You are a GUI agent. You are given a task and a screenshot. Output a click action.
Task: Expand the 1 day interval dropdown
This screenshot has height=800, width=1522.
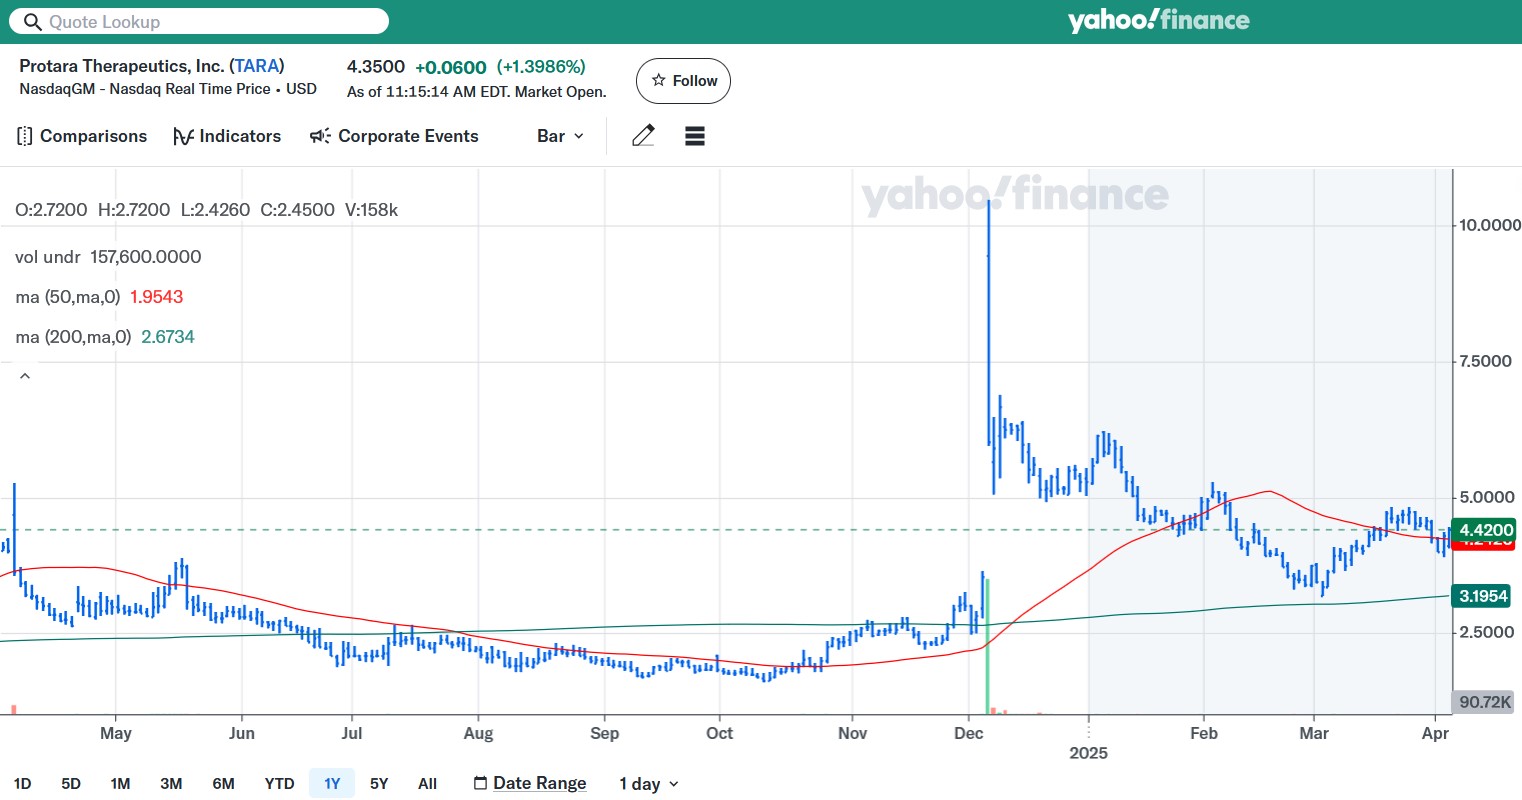pyautogui.click(x=649, y=784)
